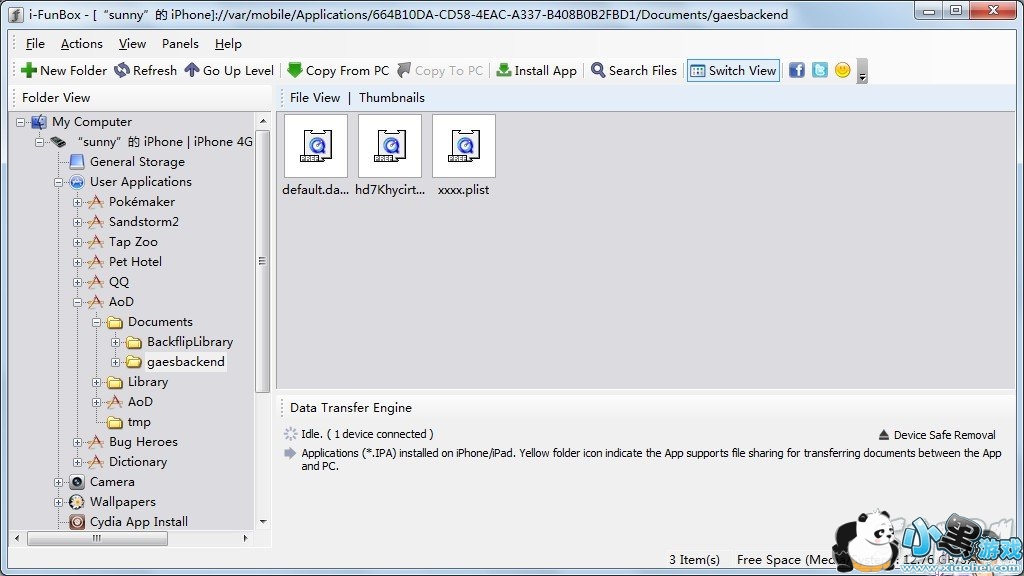Open the Actions menu

81,44
